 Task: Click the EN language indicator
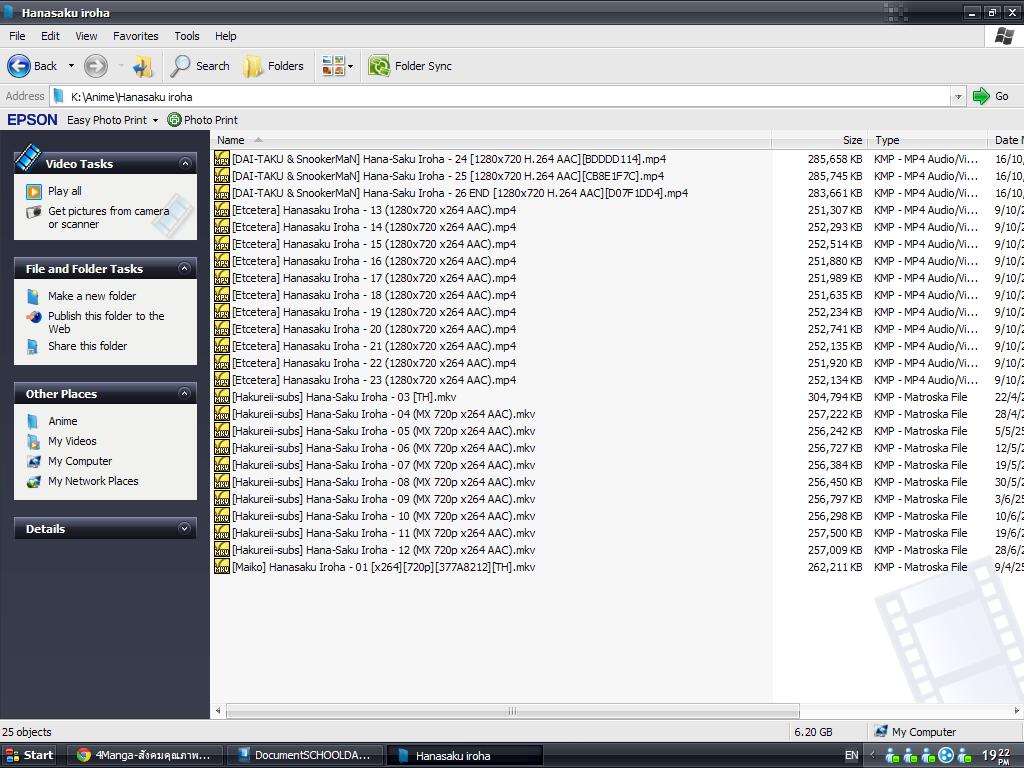coord(852,755)
